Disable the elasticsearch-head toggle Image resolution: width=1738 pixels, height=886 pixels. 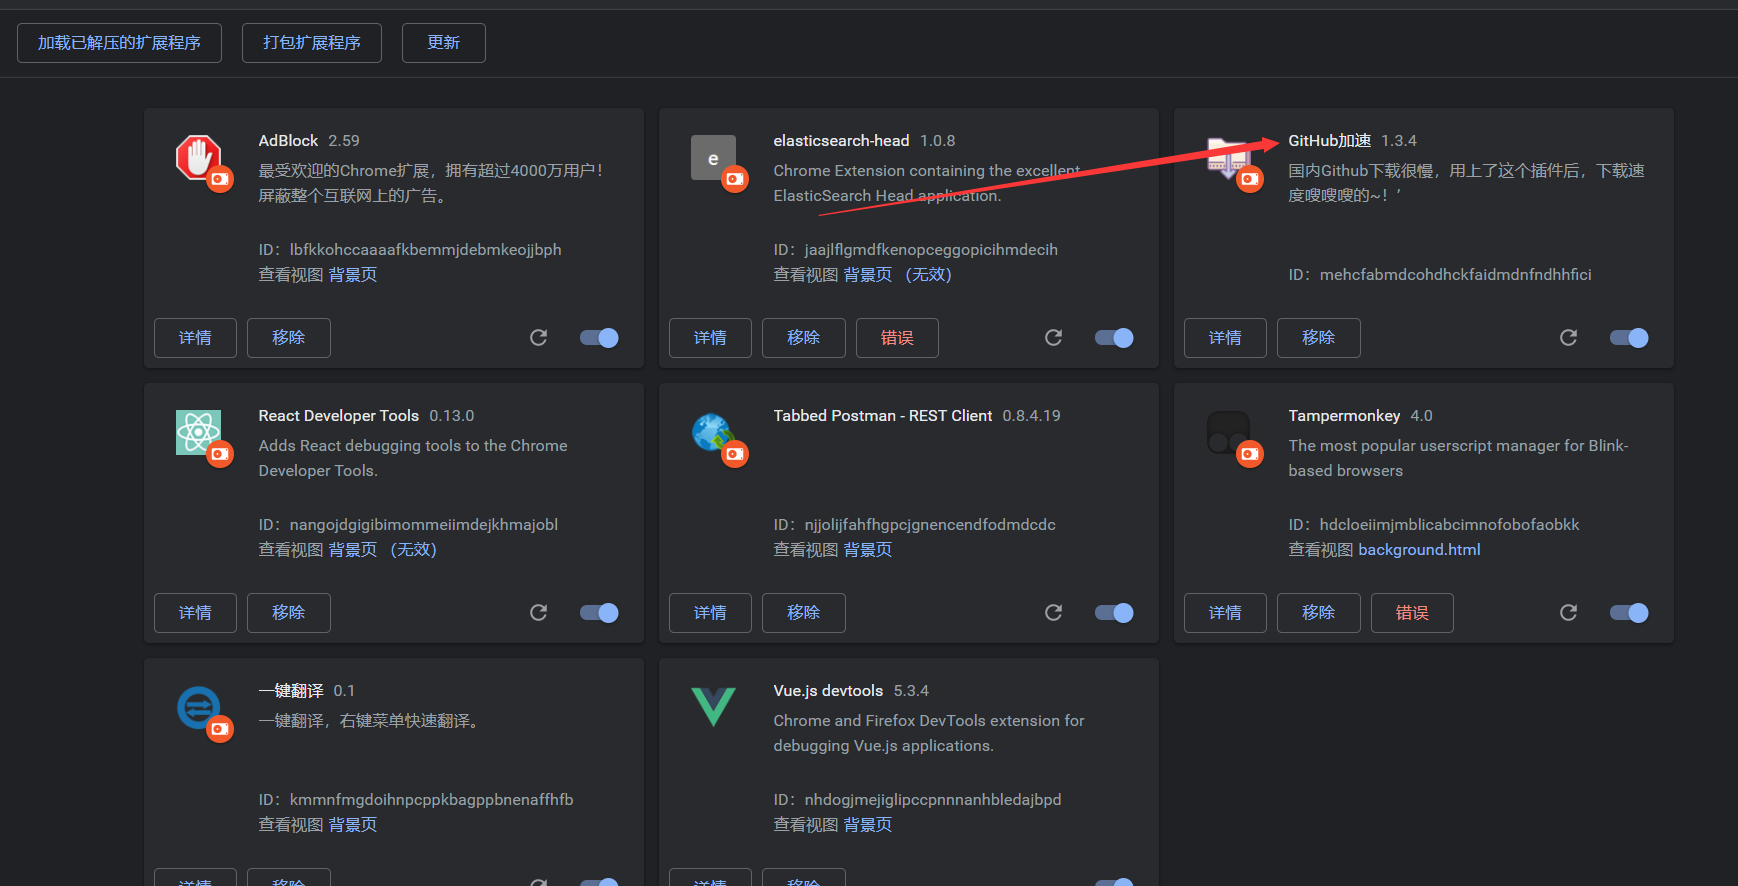point(1114,338)
